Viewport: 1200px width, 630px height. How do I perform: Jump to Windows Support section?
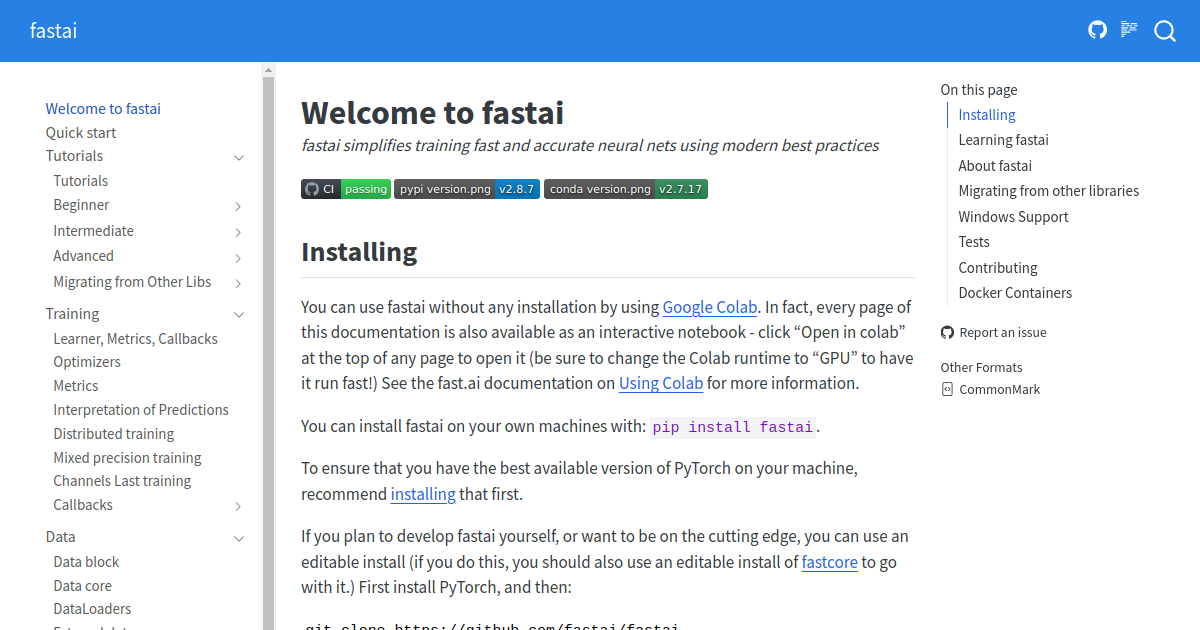pos(1014,217)
